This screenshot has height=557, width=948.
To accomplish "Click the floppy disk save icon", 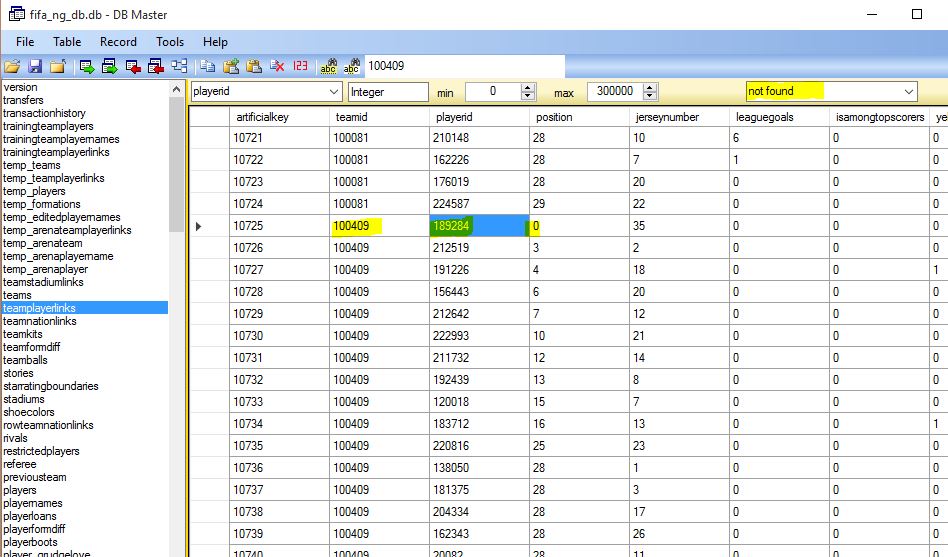I will 35,67.
